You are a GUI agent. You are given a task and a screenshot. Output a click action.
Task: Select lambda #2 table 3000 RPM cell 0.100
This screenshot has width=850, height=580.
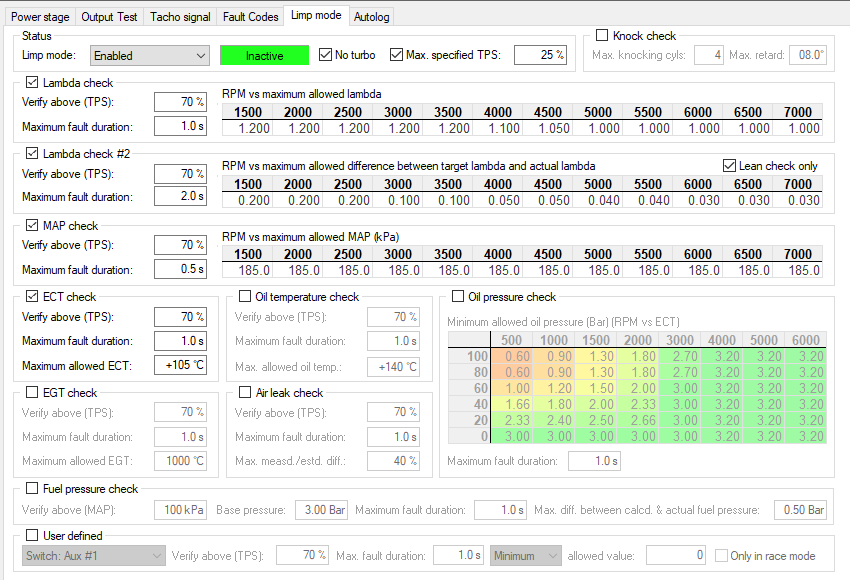point(397,200)
